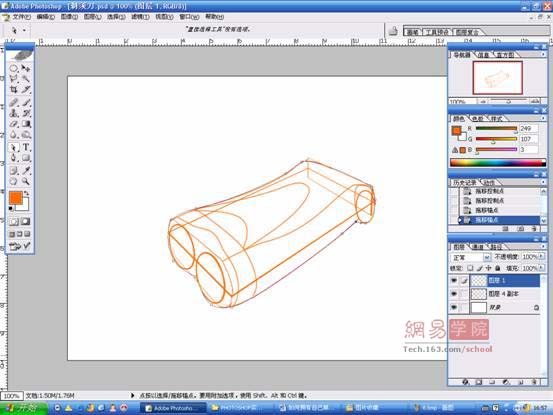Expand the 不透明度 opacity arrow in layers panel
The height and width of the screenshot is (415, 553).
tap(542, 256)
